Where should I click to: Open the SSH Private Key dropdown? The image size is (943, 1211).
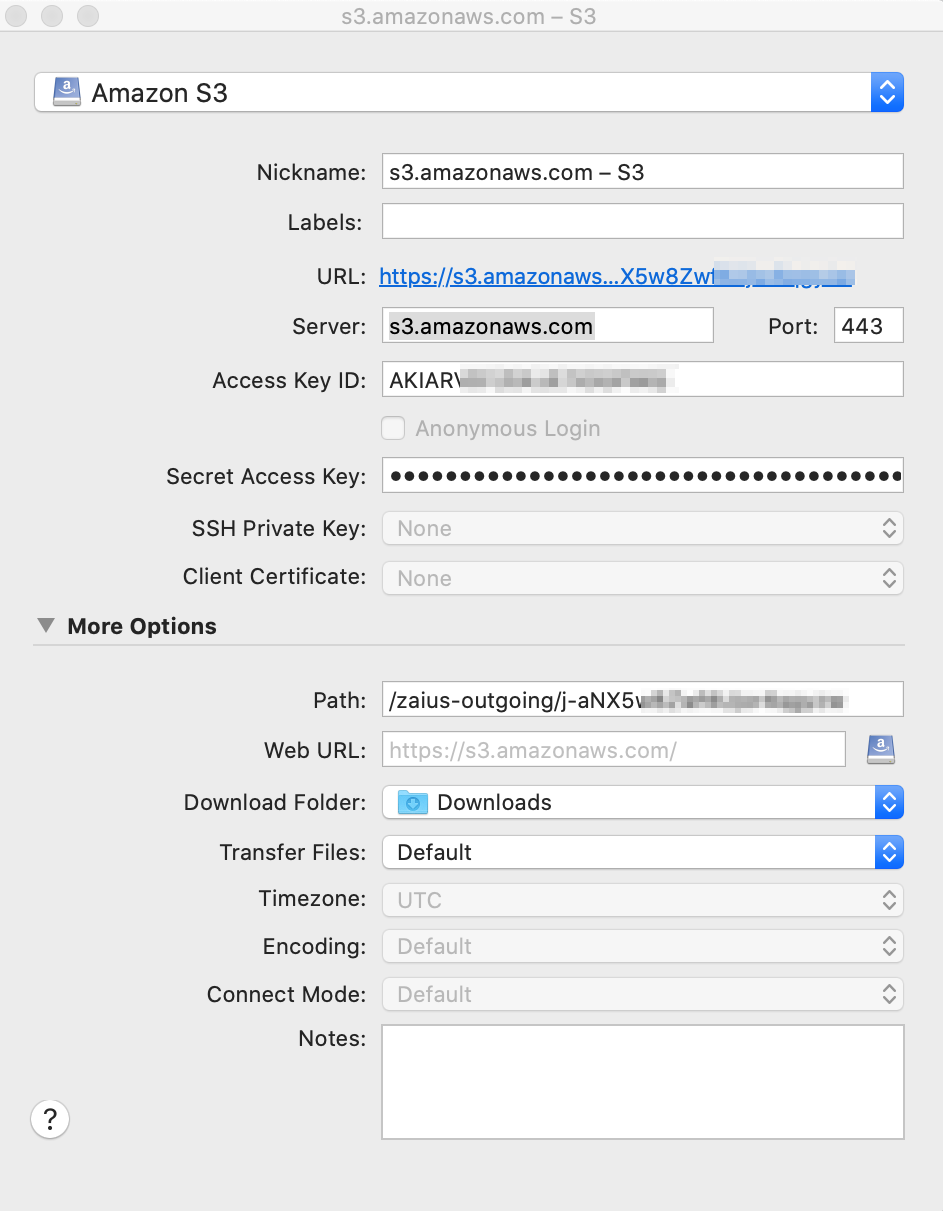642,528
